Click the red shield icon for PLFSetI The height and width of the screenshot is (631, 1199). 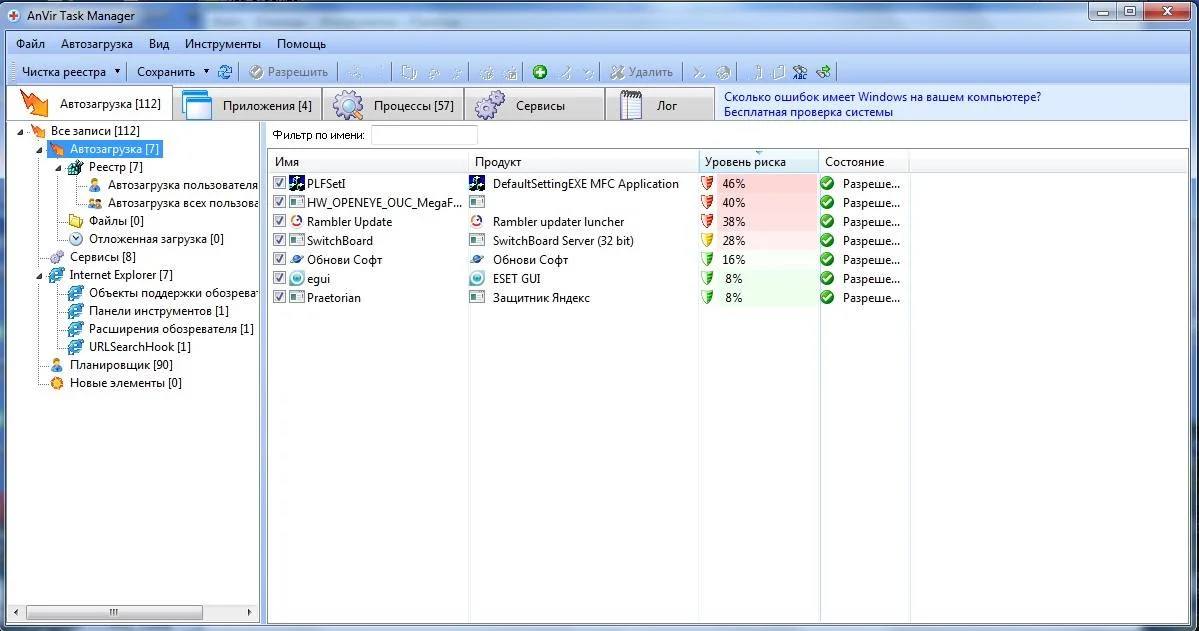click(708, 184)
